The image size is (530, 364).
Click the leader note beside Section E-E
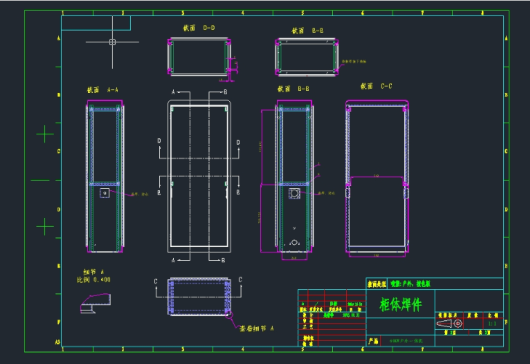tap(354, 62)
